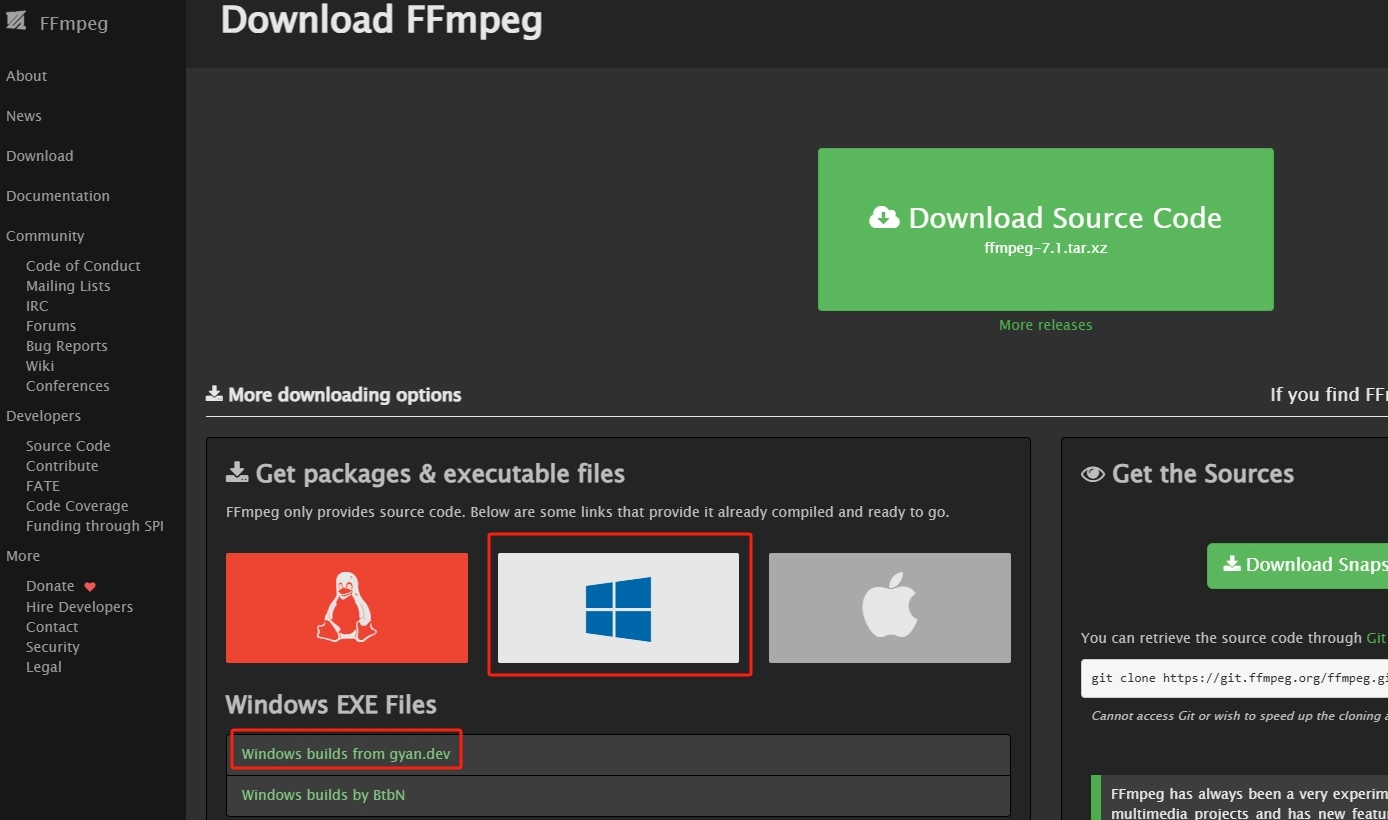Open the Legal page

44,667
